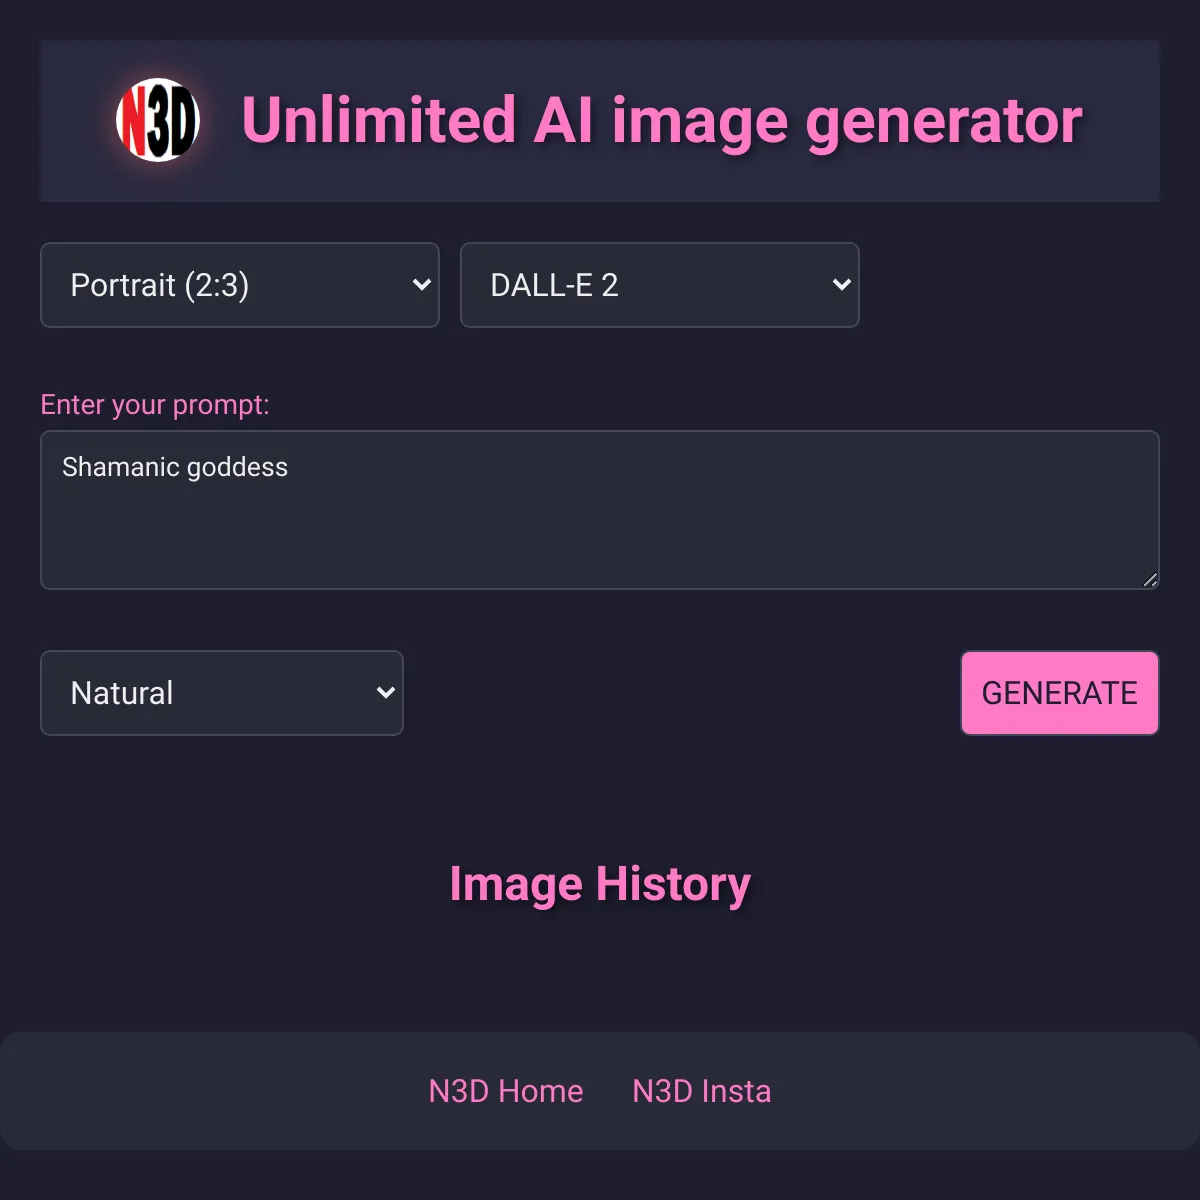Expand the Natural style dropdown

[222, 693]
